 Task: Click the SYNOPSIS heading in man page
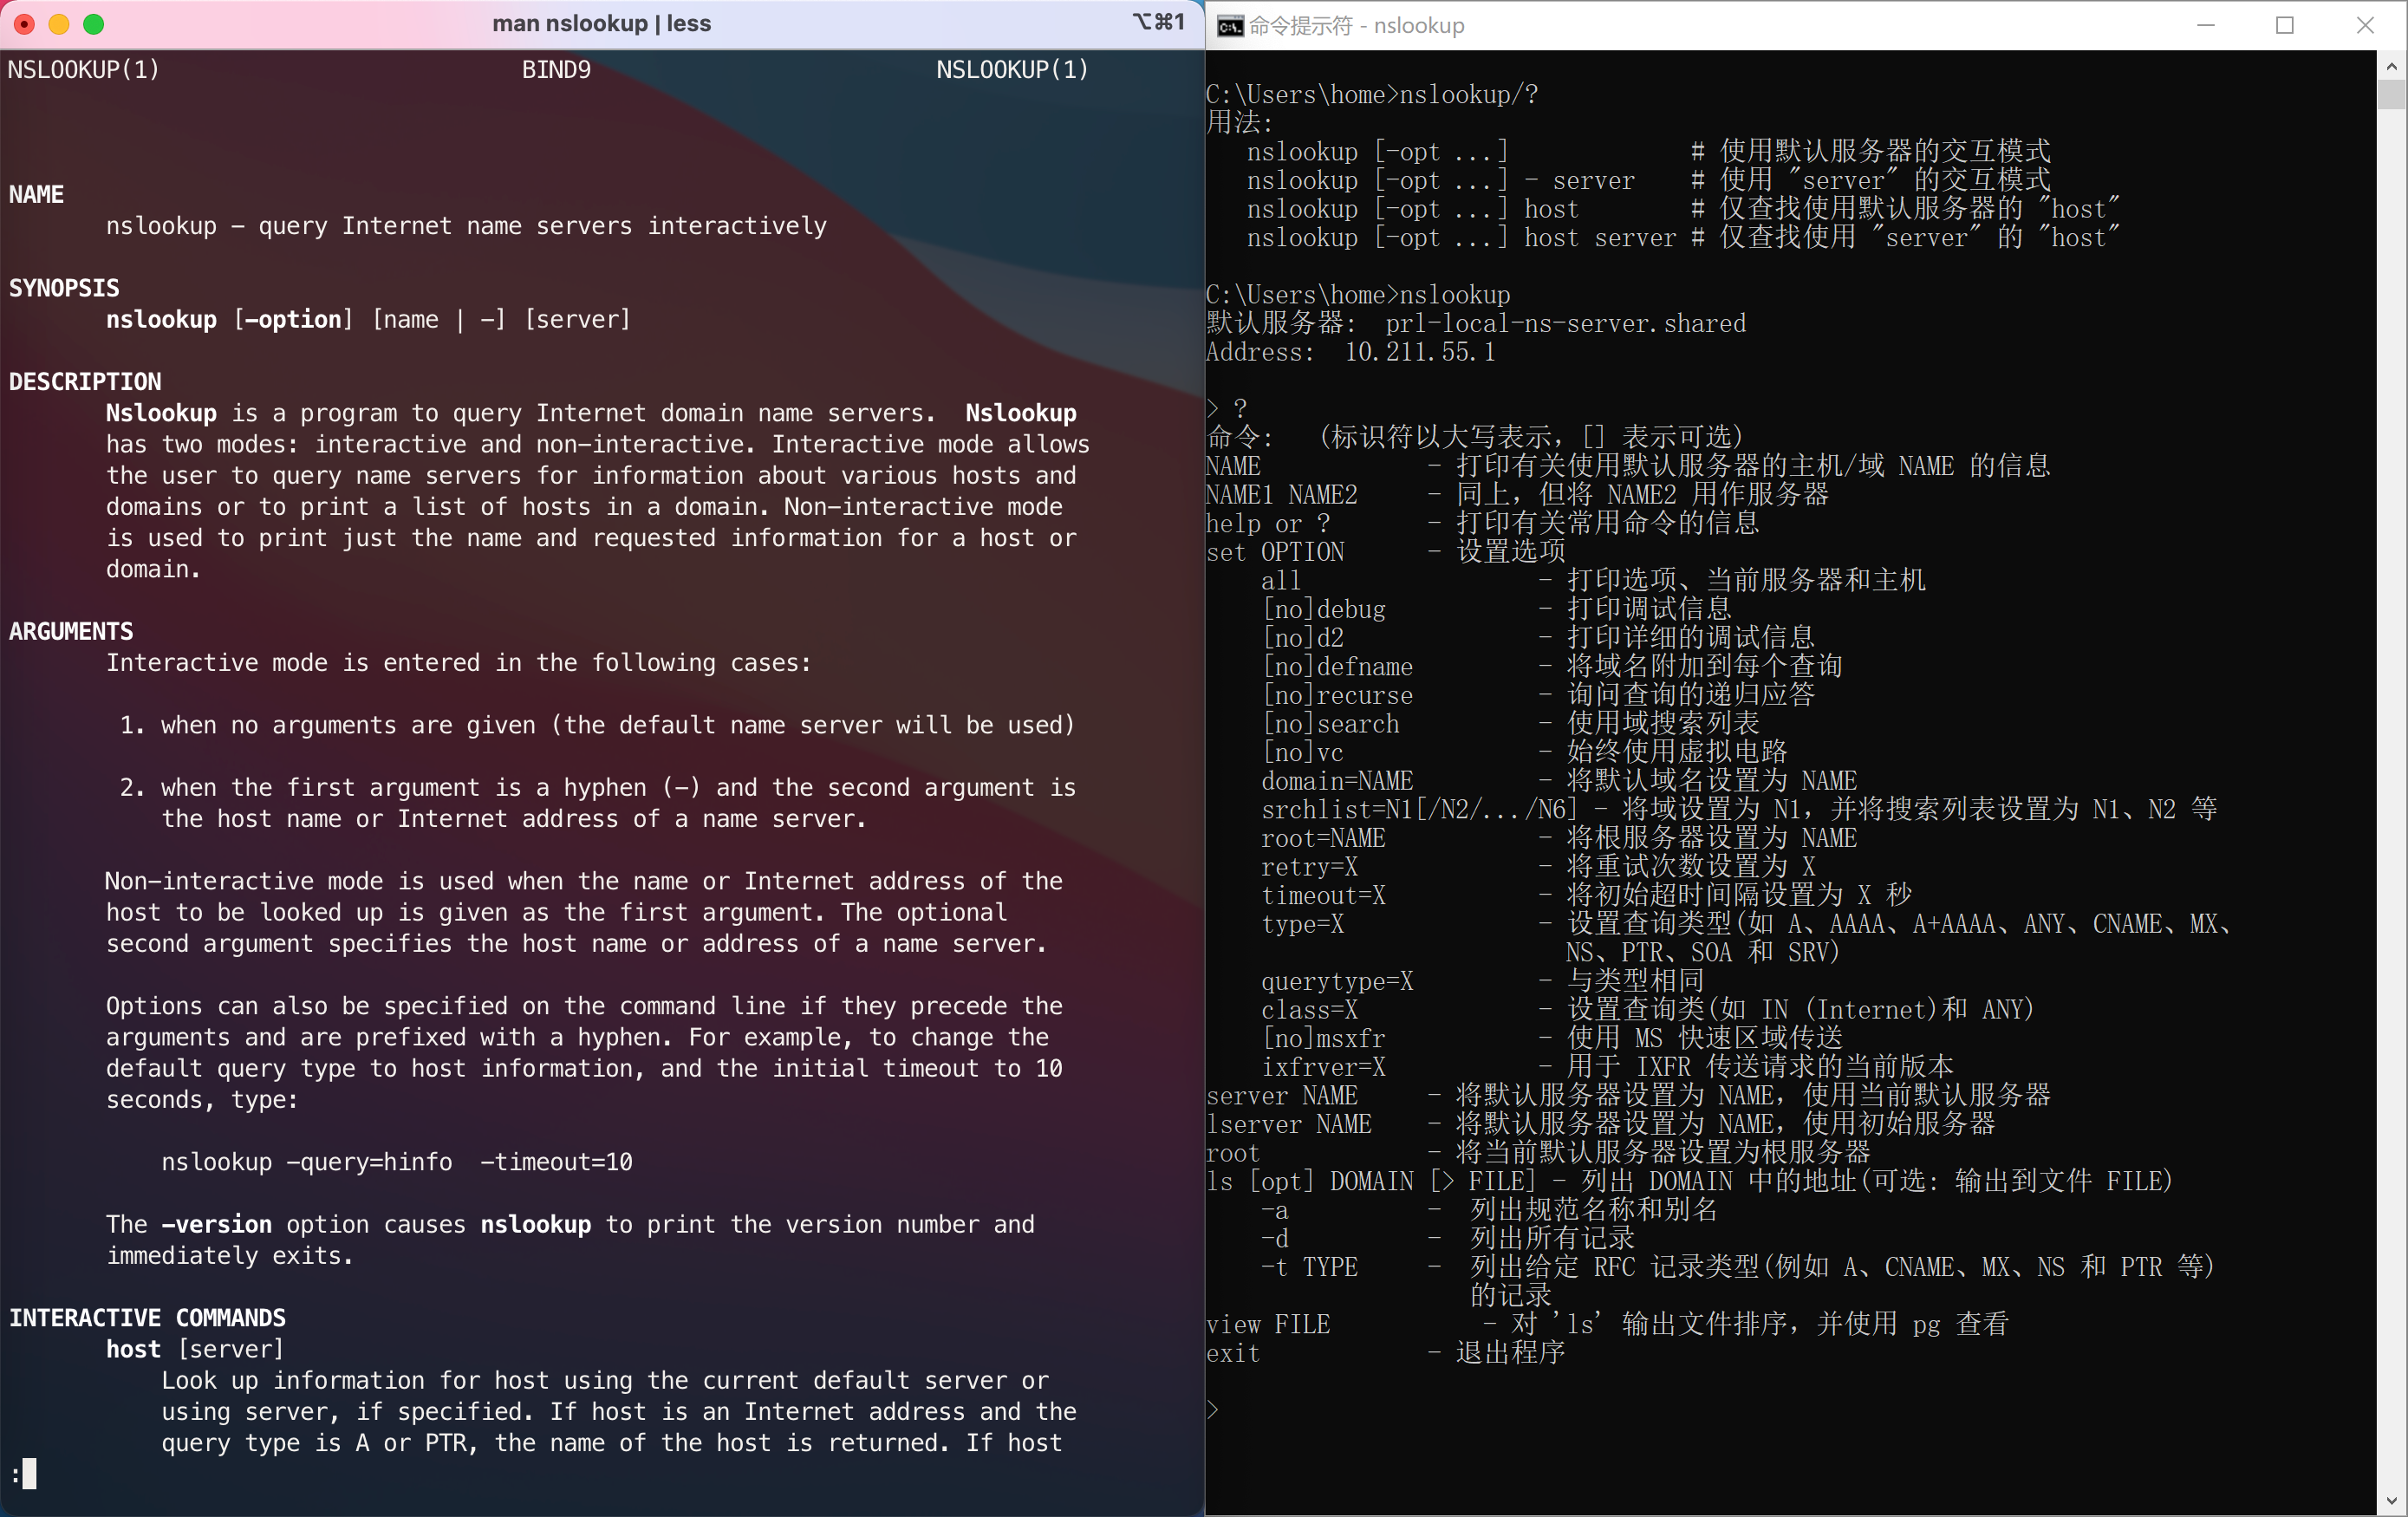tap(64, 288)
